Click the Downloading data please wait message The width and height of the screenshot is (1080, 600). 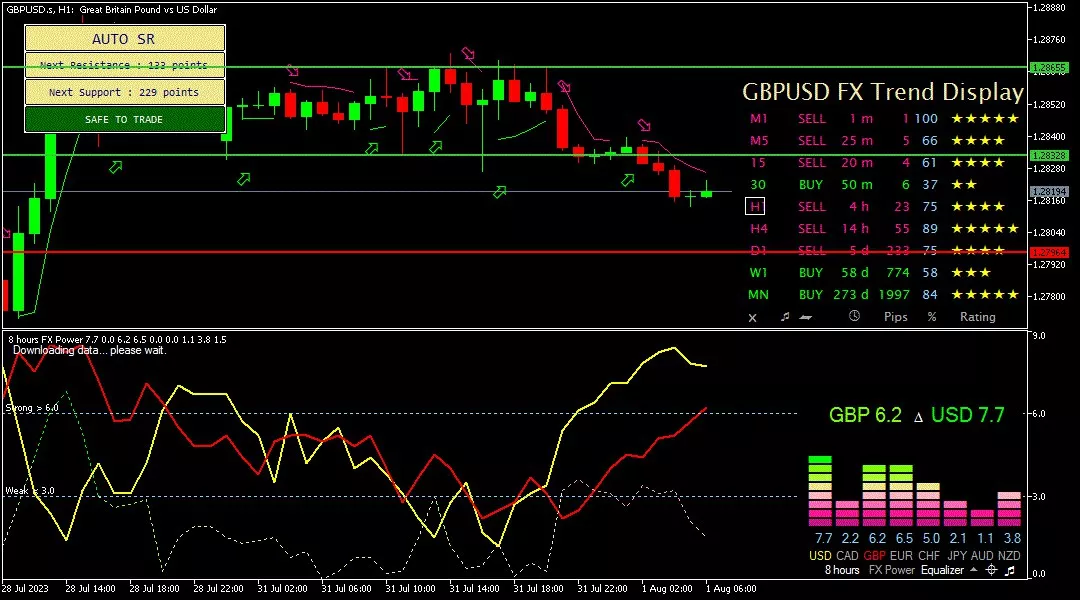point(90,351)
